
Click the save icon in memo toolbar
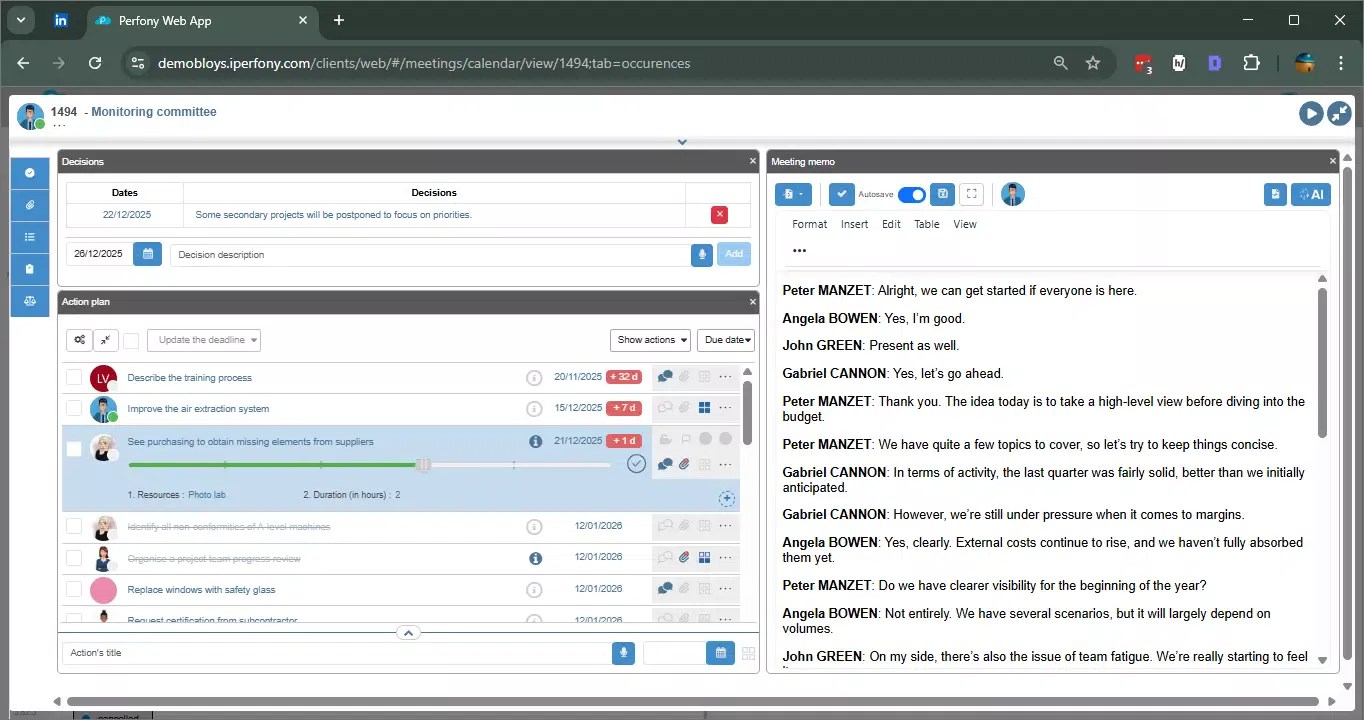pos(941,194)
